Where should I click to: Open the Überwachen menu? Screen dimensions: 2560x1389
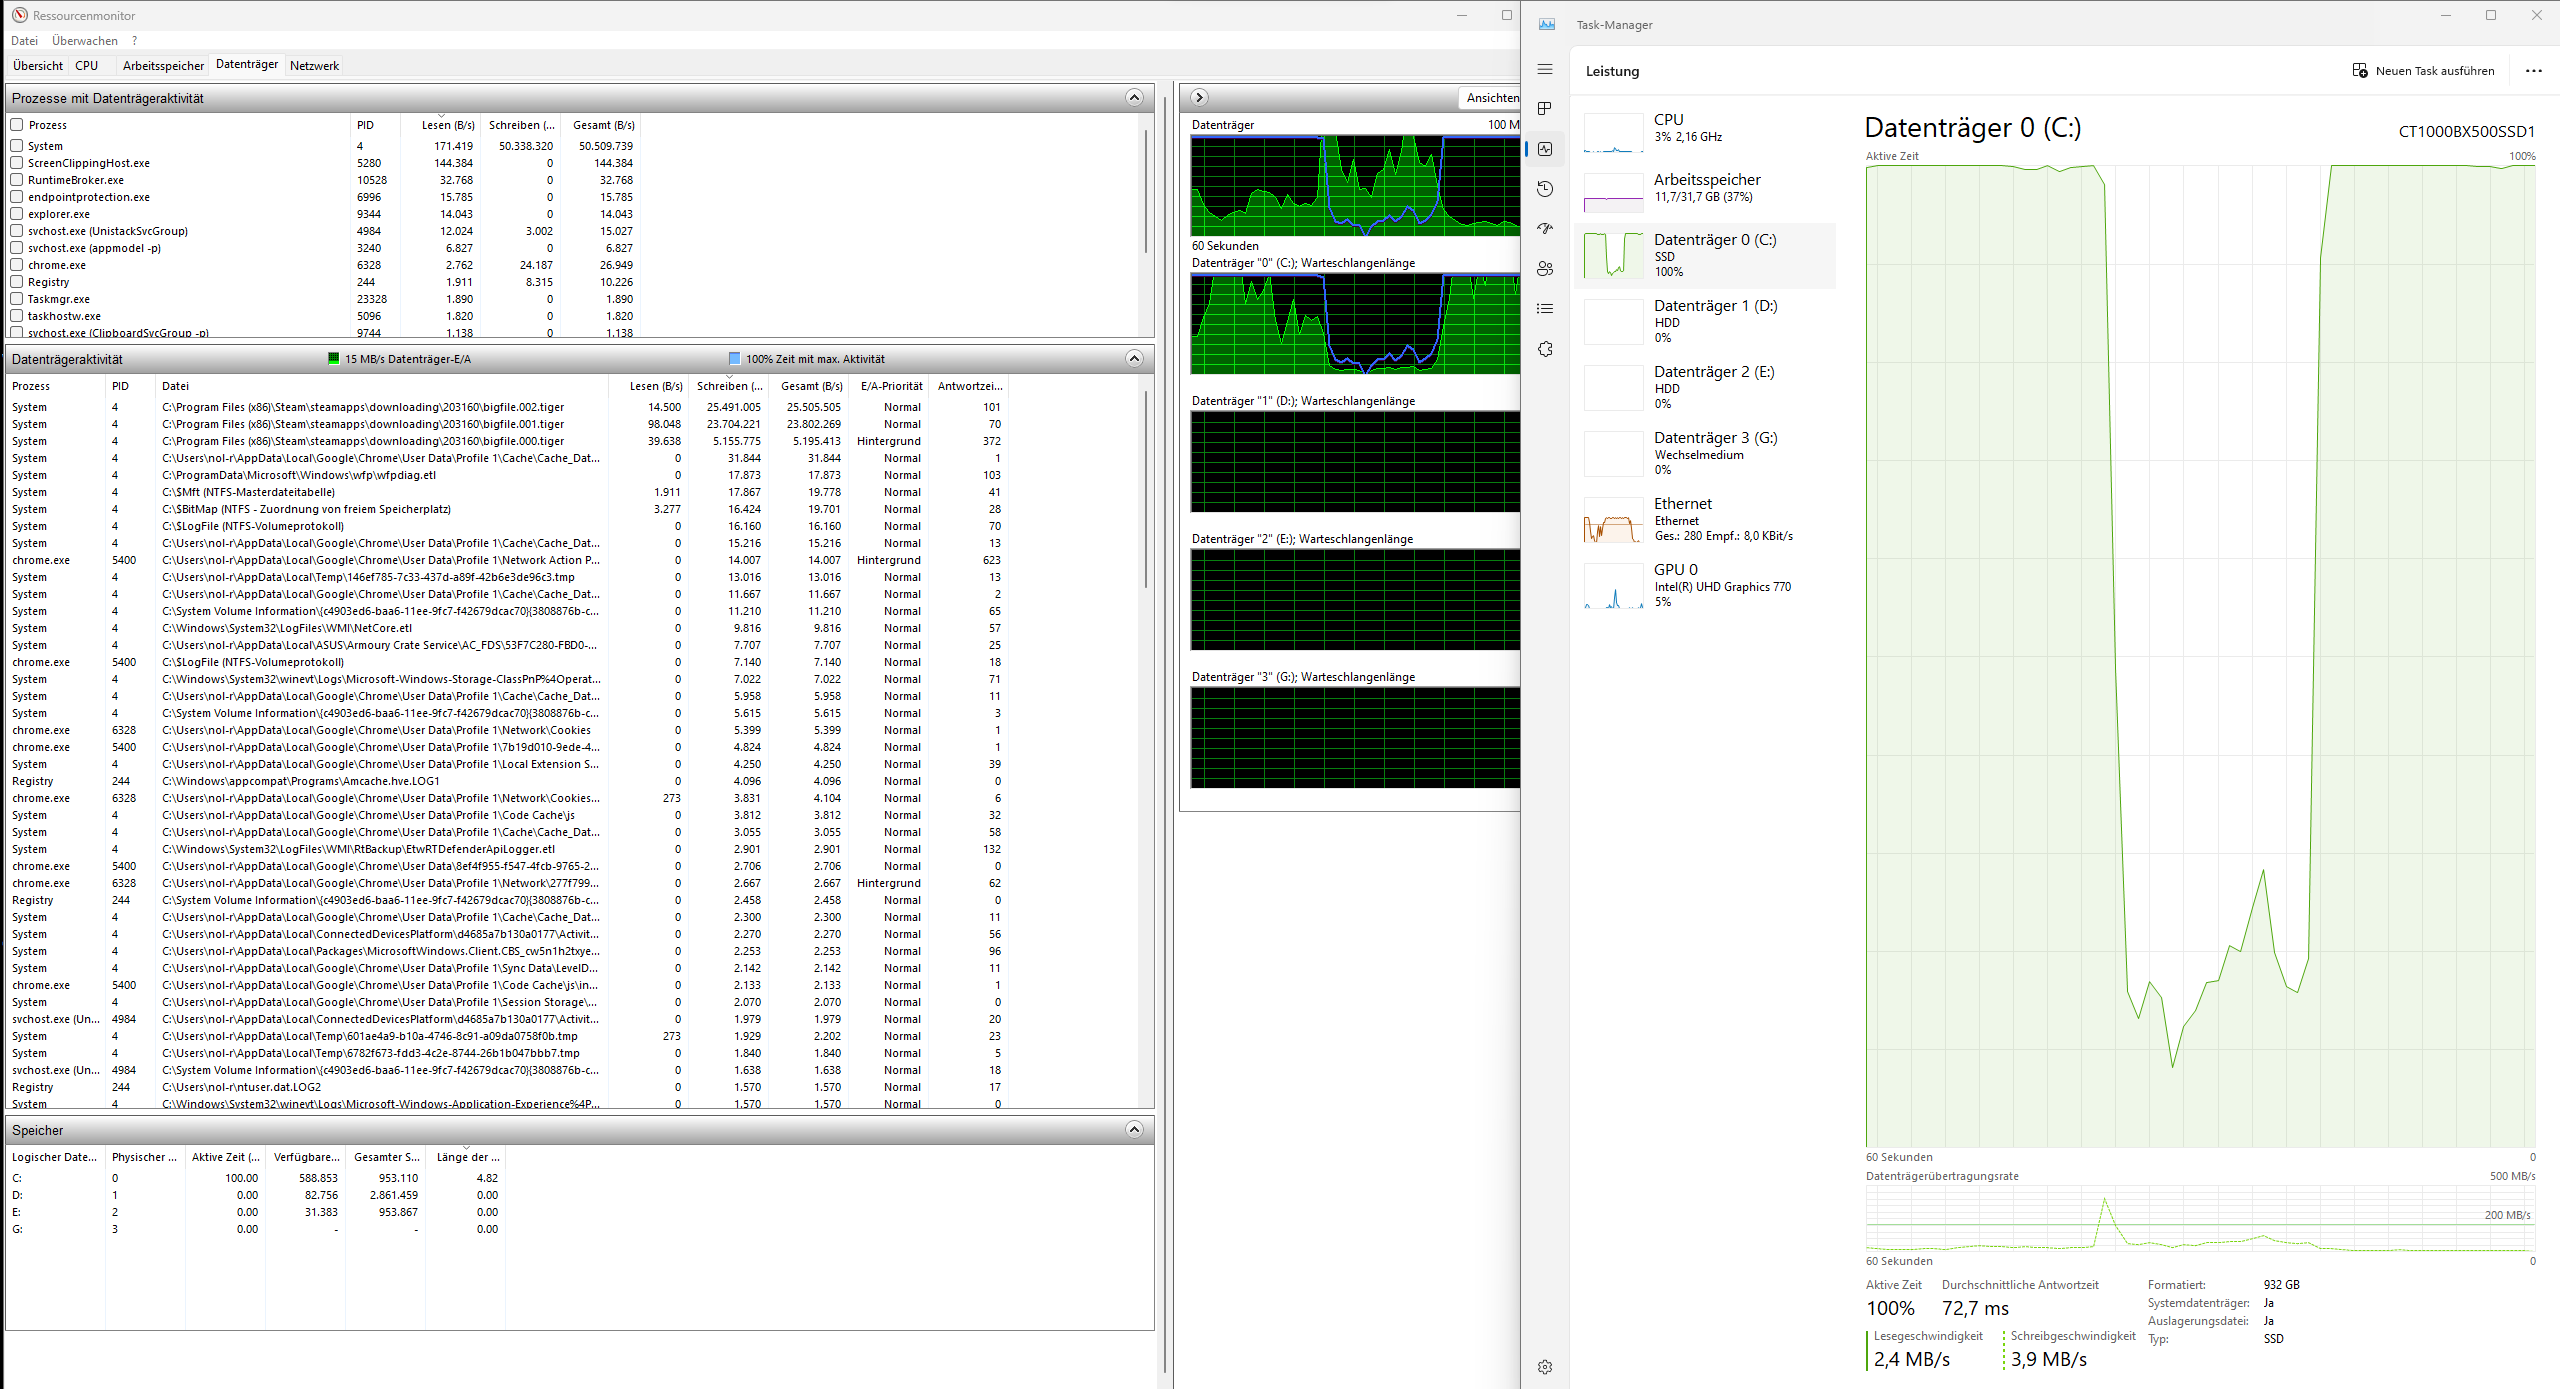point(84,41)
